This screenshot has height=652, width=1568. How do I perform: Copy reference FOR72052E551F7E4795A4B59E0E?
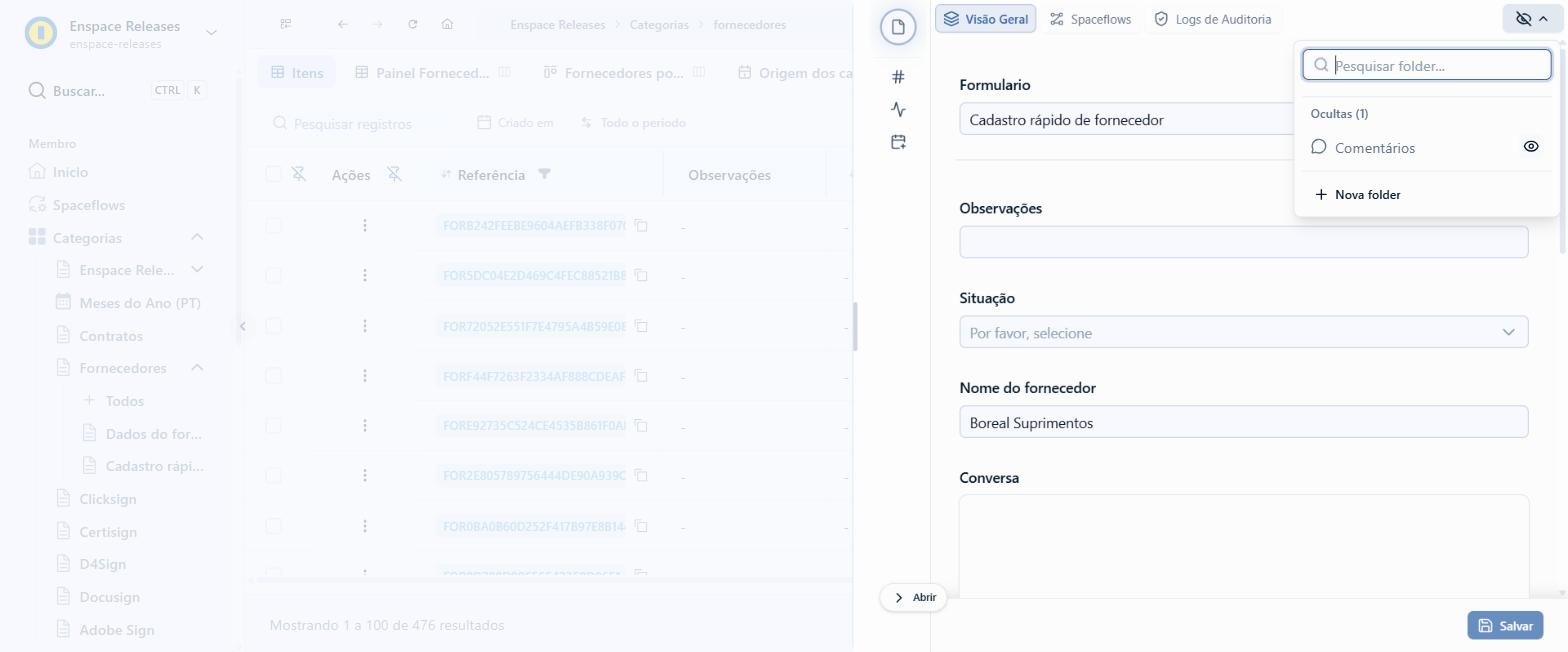pyautogui.click(x=641, y=326)
